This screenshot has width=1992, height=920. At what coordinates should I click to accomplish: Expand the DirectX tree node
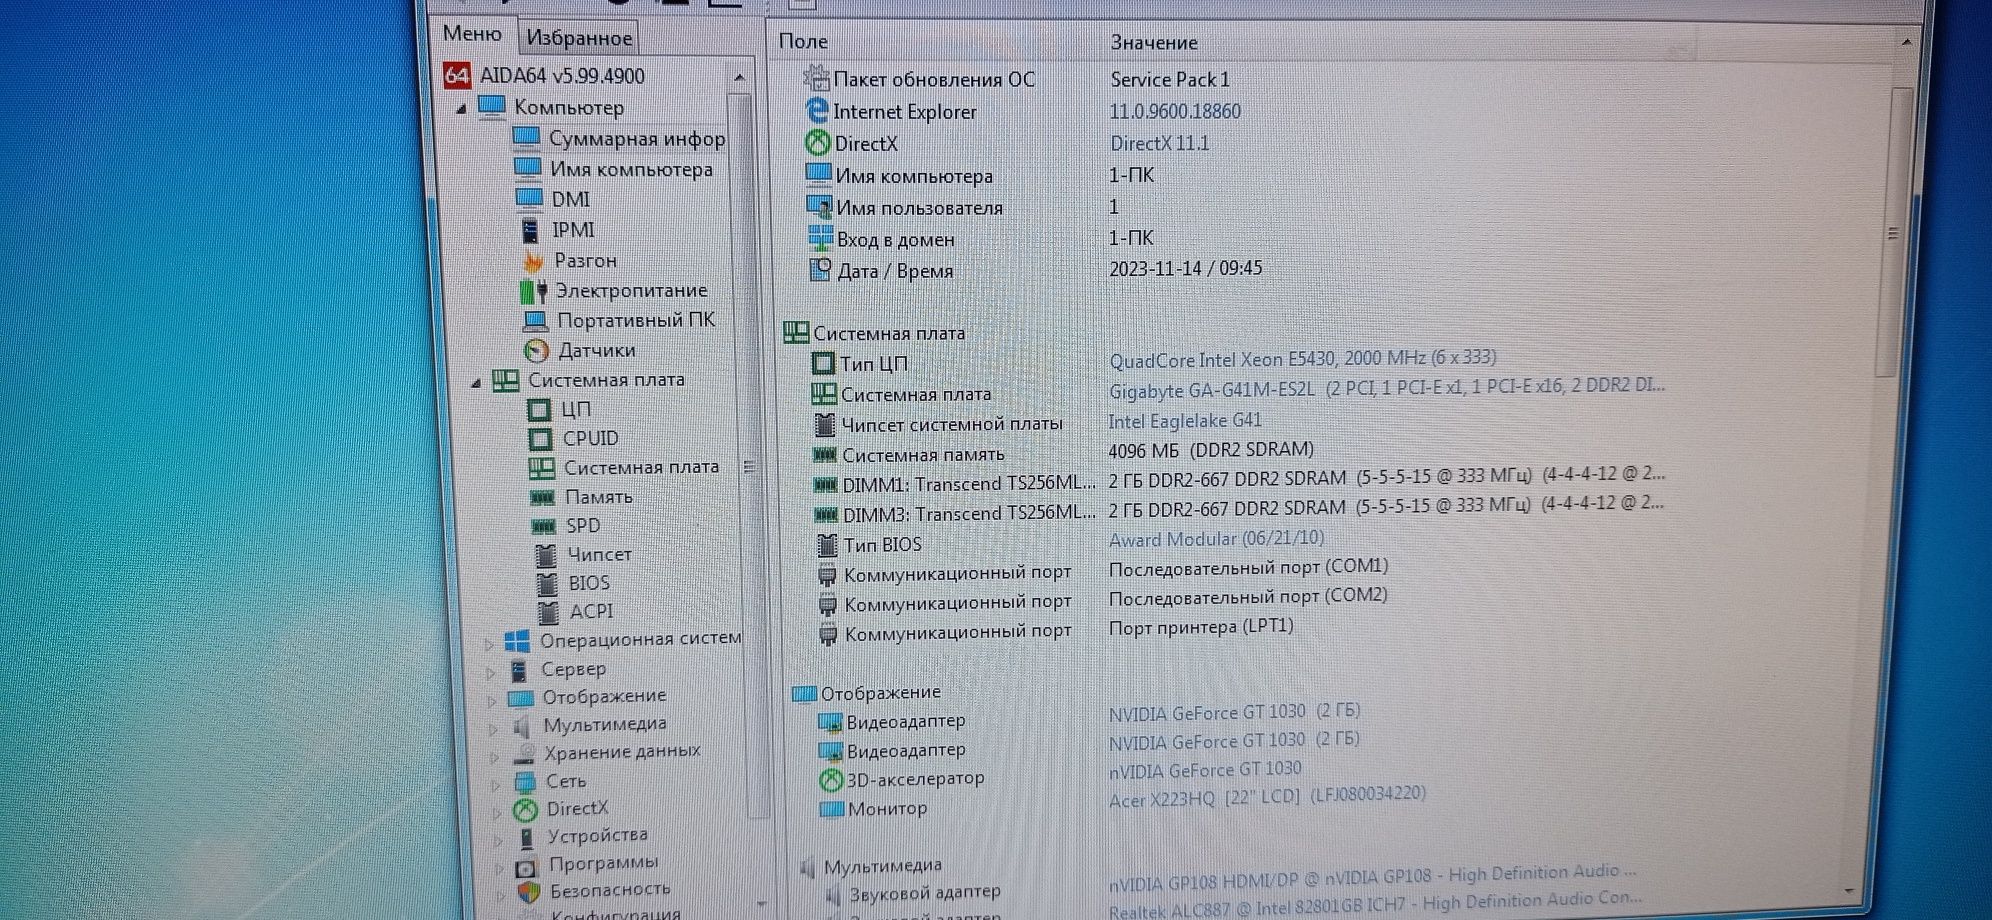tap(497, 812)
